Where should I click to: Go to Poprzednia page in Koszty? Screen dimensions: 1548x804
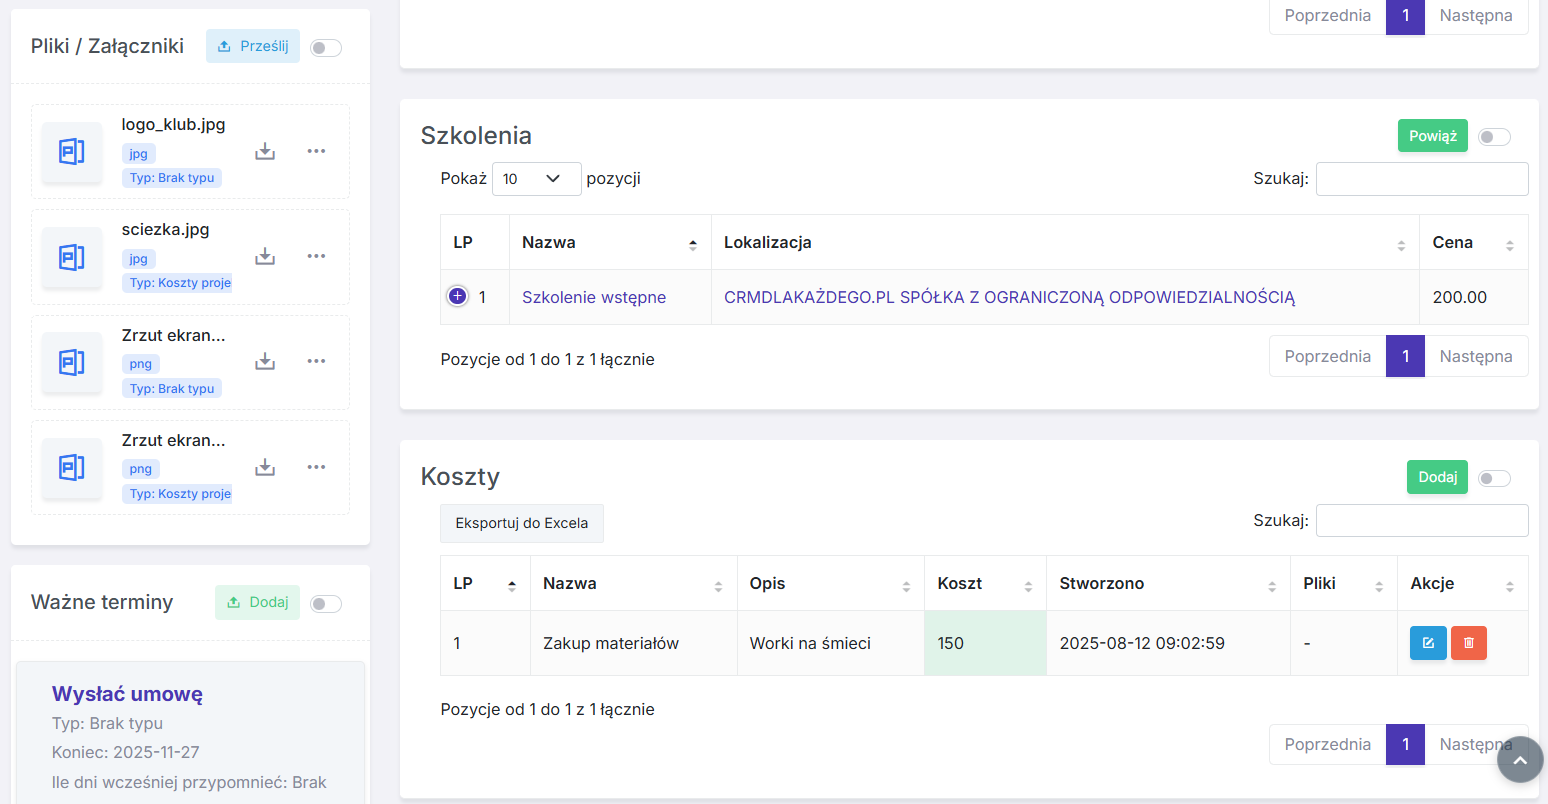tap(1327, 744)
